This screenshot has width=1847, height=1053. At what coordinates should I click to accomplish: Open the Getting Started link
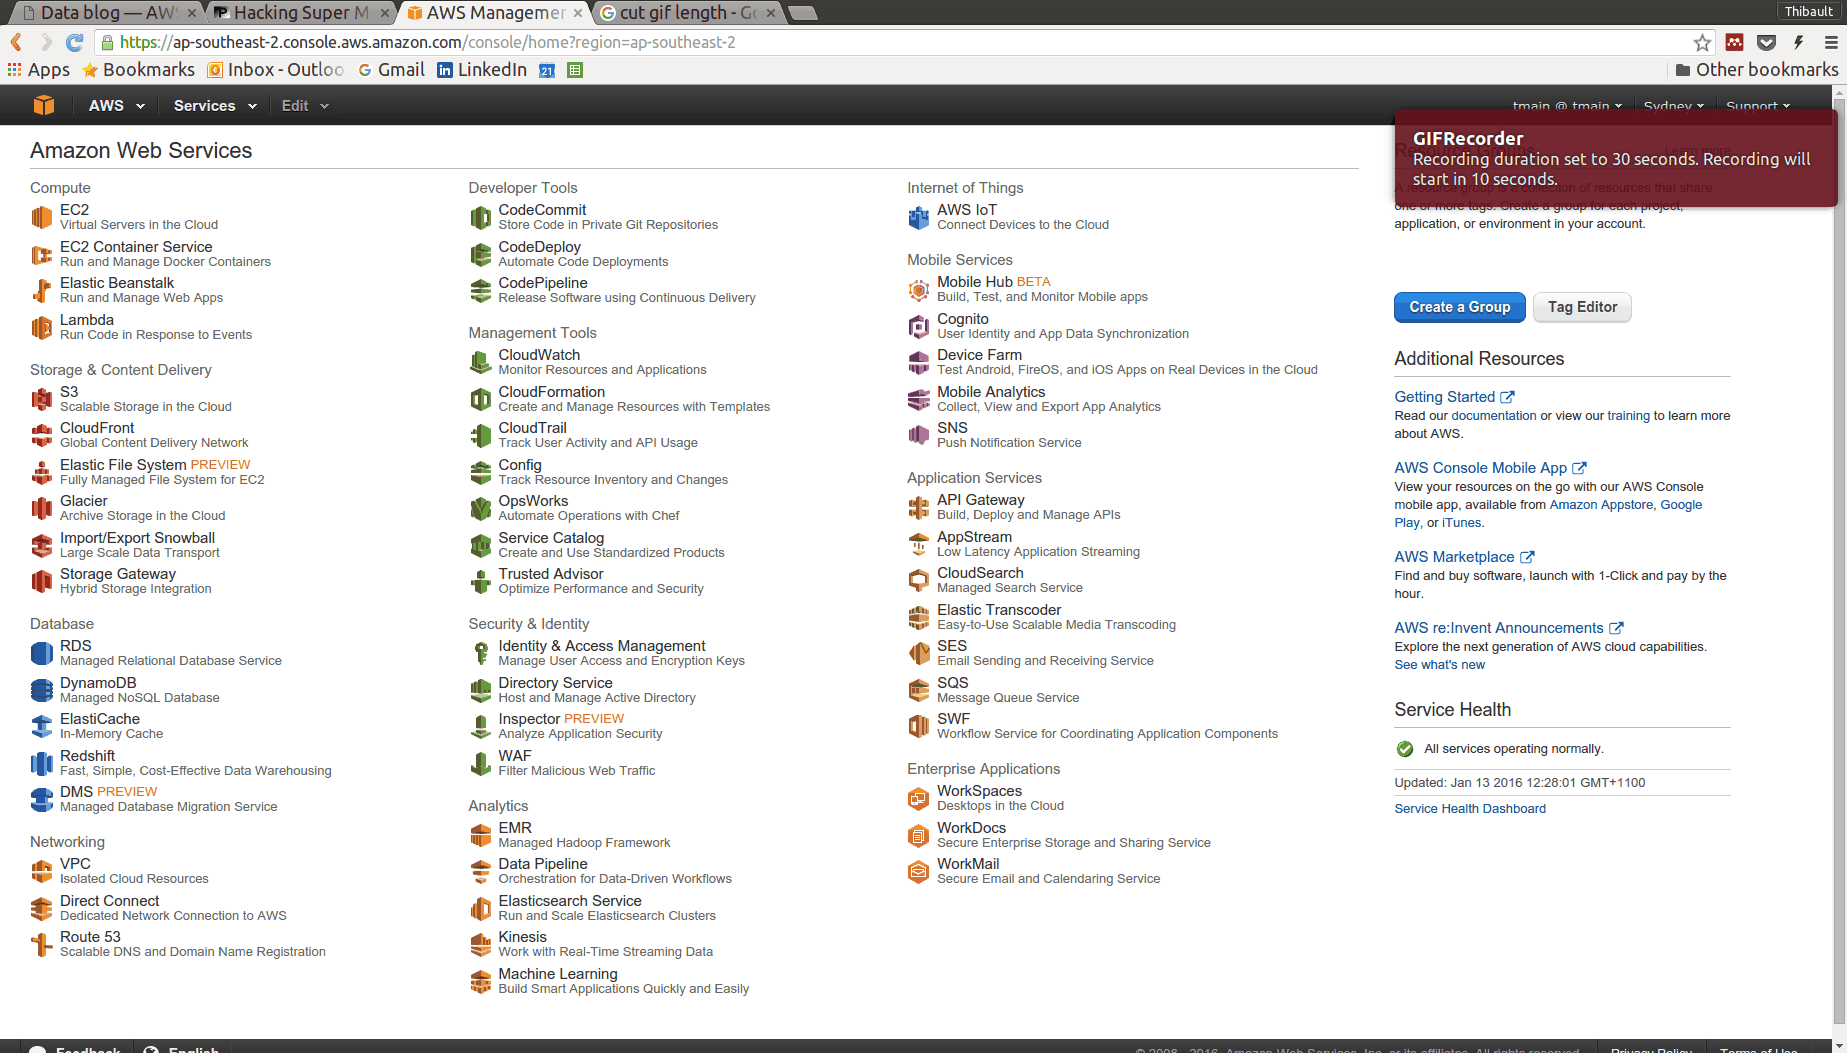[1454, 397]
